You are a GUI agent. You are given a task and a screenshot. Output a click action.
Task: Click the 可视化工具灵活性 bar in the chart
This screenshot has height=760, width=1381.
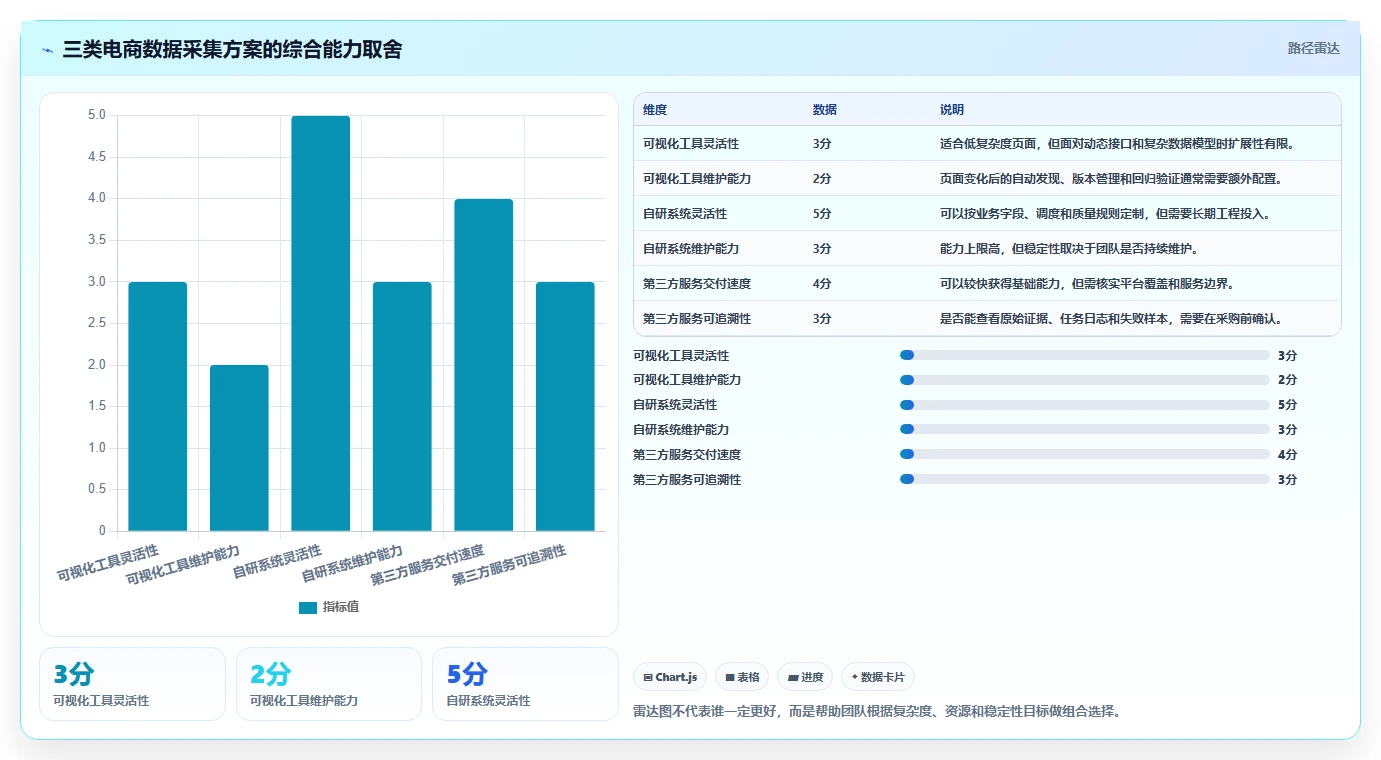[158, 406]
